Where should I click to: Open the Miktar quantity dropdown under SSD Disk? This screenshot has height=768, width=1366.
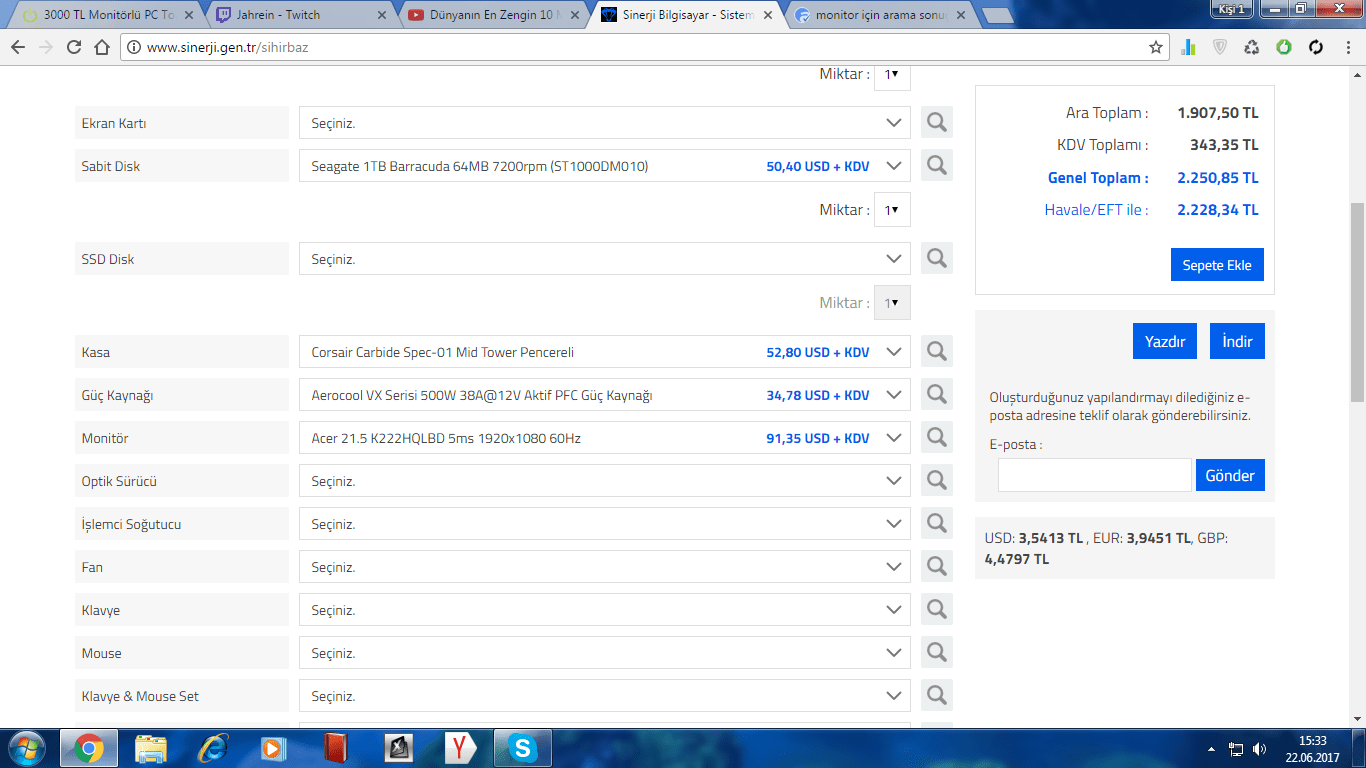point(892,303)
